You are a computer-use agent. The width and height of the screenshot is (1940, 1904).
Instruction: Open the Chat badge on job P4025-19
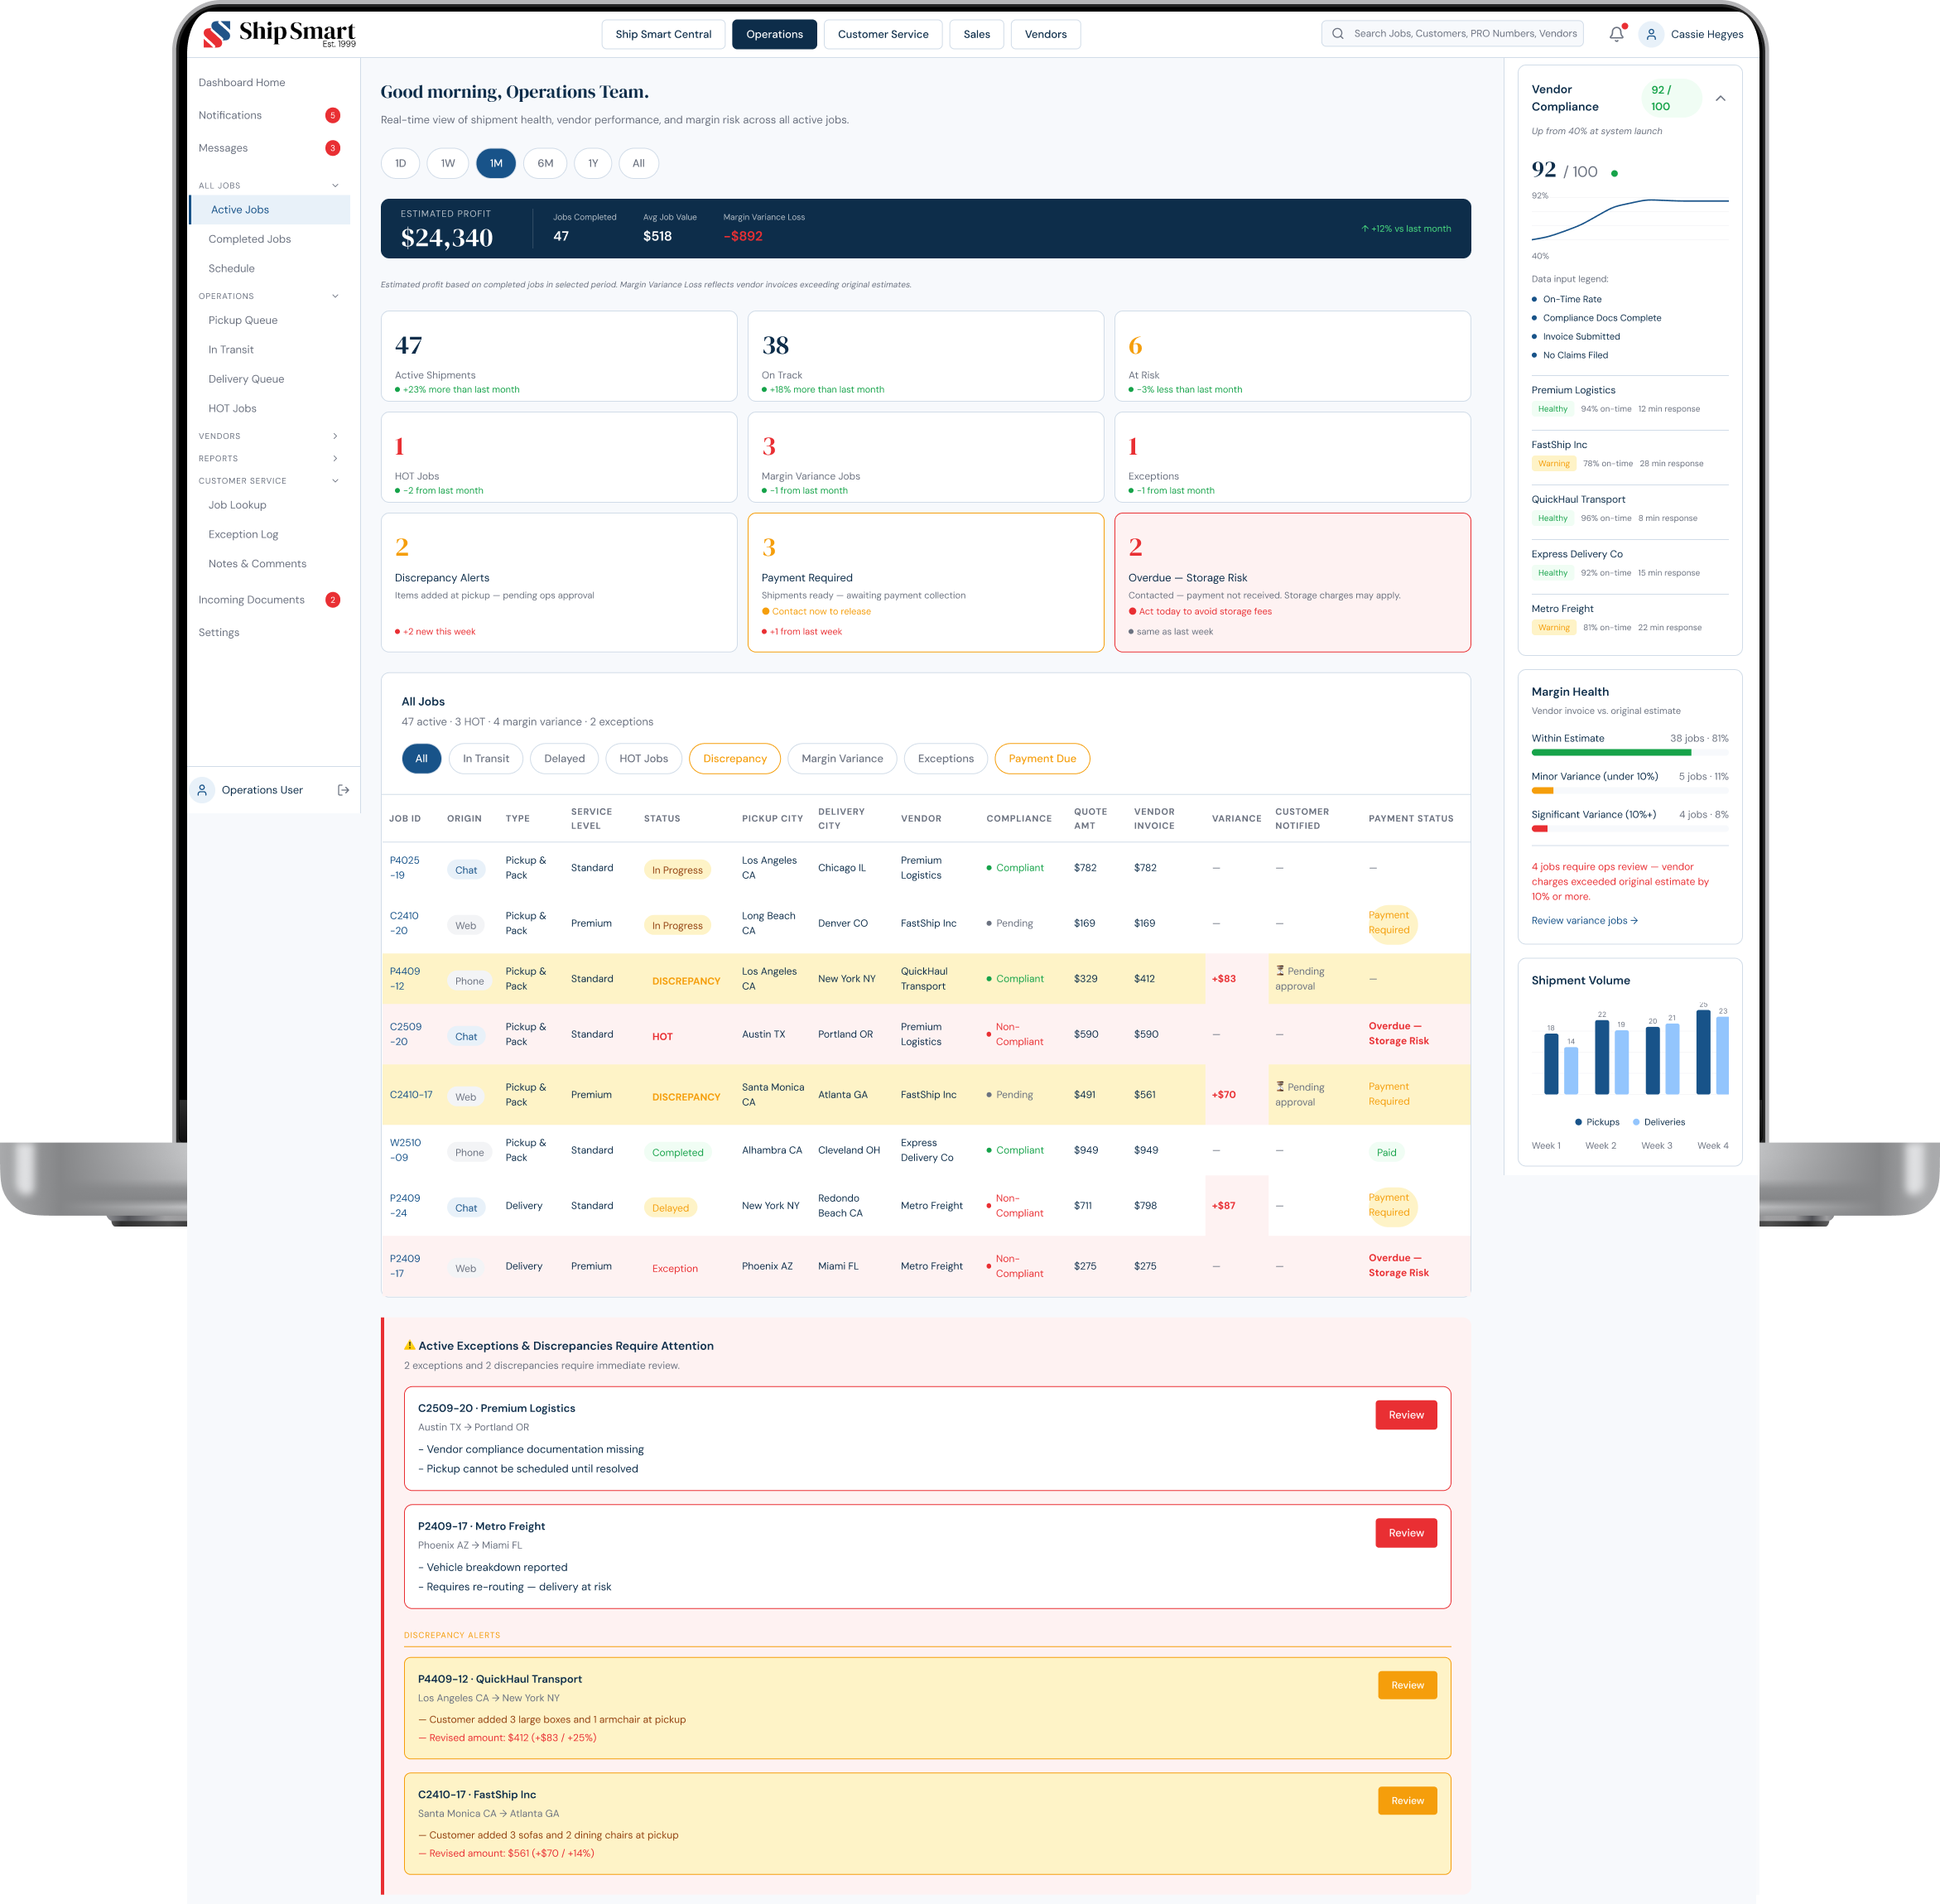coord(466,869)
